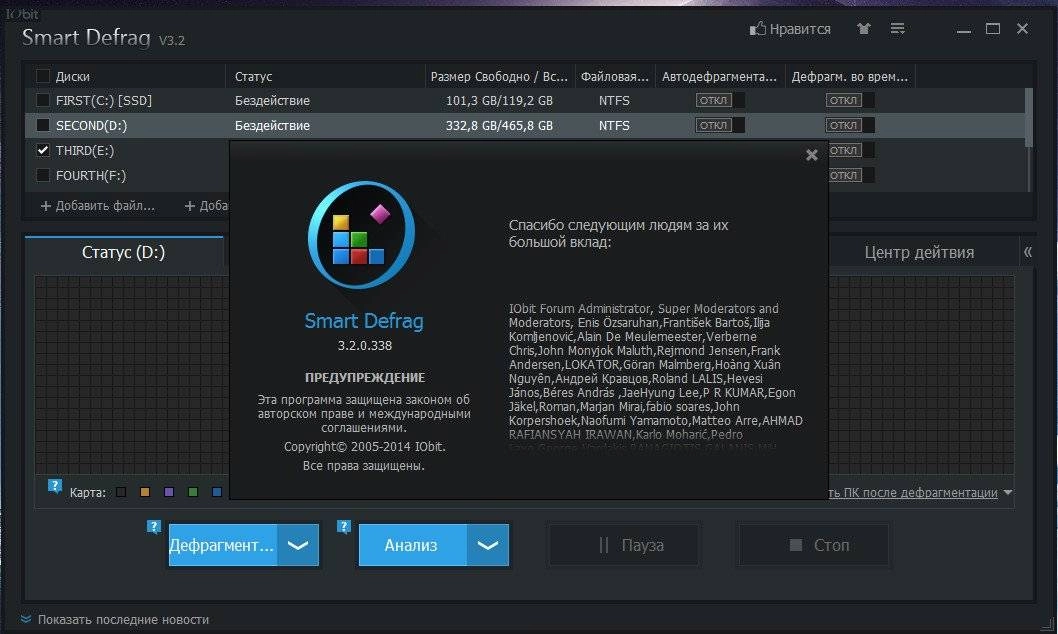Toggle auto defrag ОТКЛ switch for SECOND(D:)
1058x634 pixels.
click(720, 125)
